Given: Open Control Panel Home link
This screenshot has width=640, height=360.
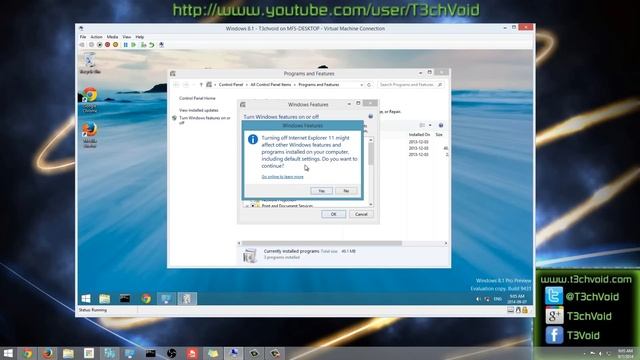Looking at the screenshot, I should pyautogui.click(x=197, y=98).
